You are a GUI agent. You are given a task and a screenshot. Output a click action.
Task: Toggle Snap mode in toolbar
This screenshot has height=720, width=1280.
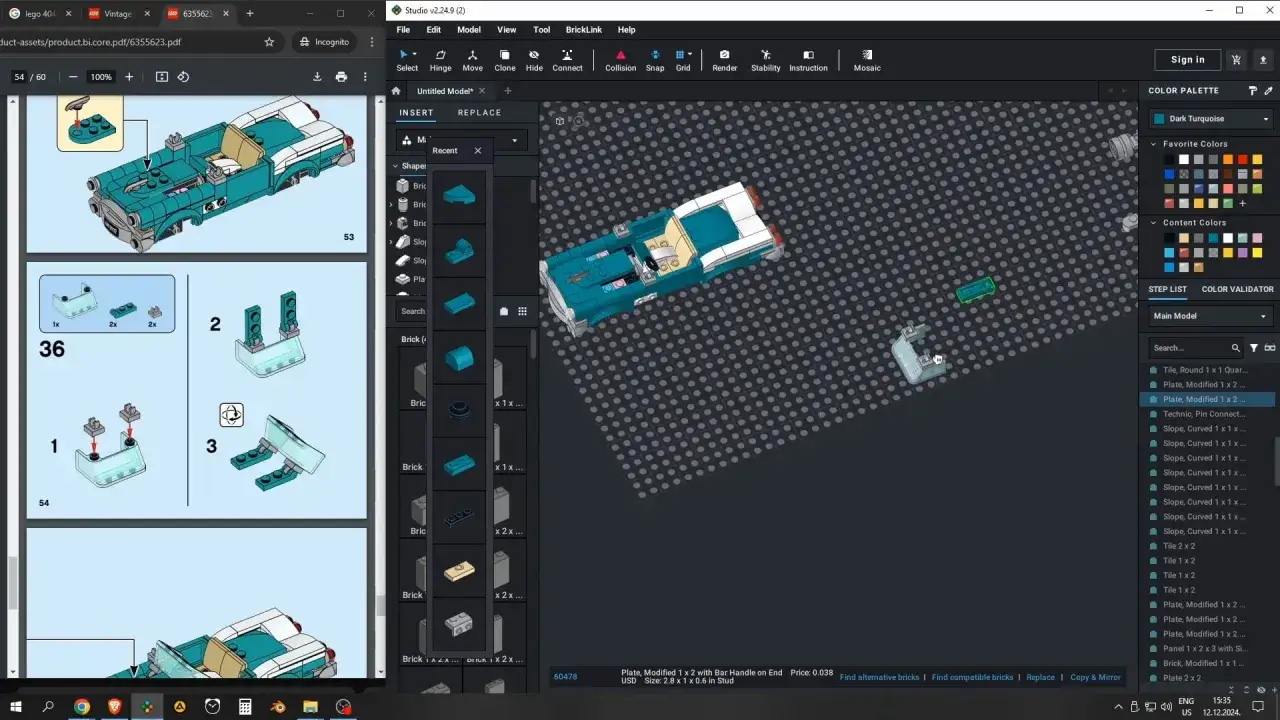(655, 61)
